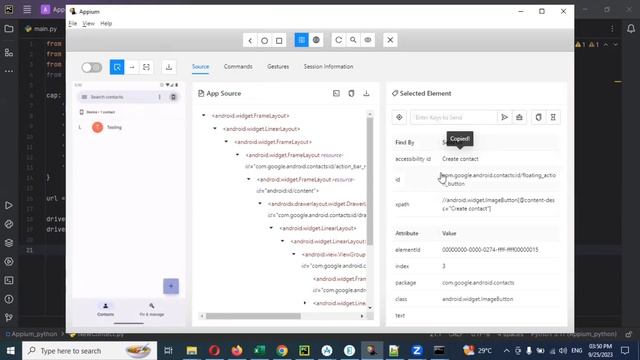Download the App Source as file
This screenshot has width=640, height=360.
tap(366, 93)
